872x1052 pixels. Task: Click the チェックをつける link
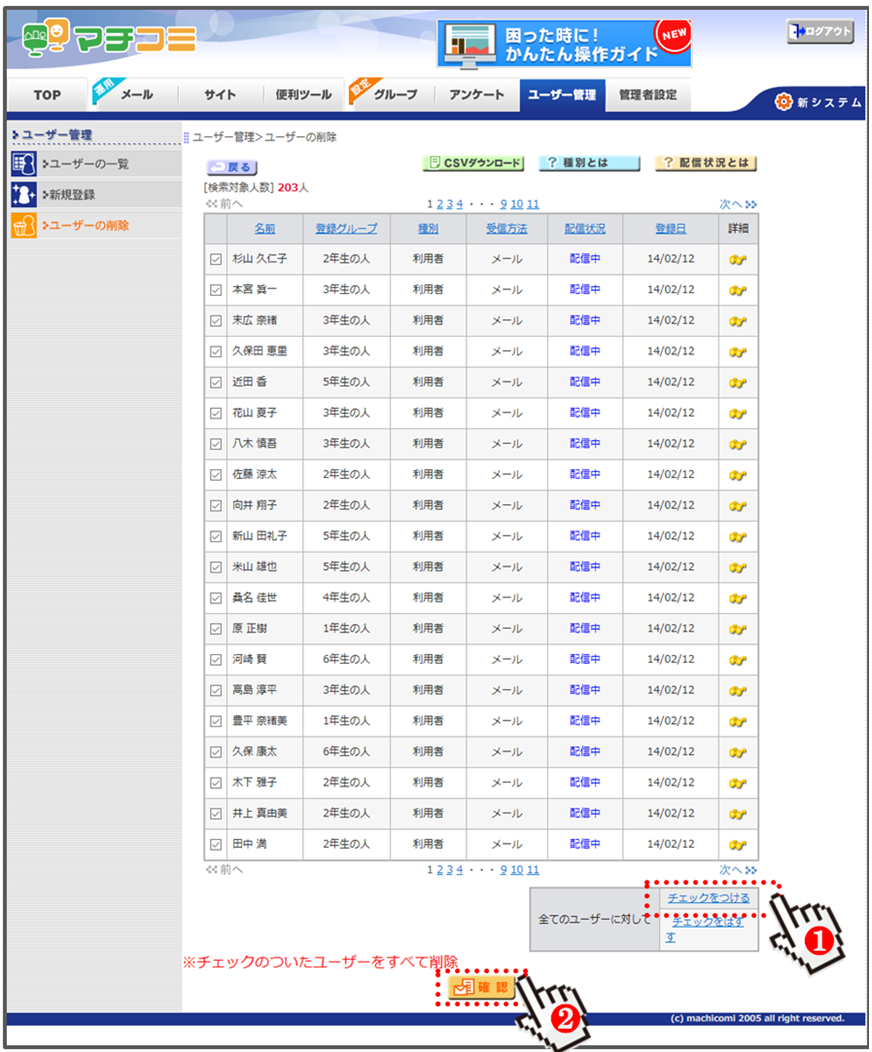[707, 899]
